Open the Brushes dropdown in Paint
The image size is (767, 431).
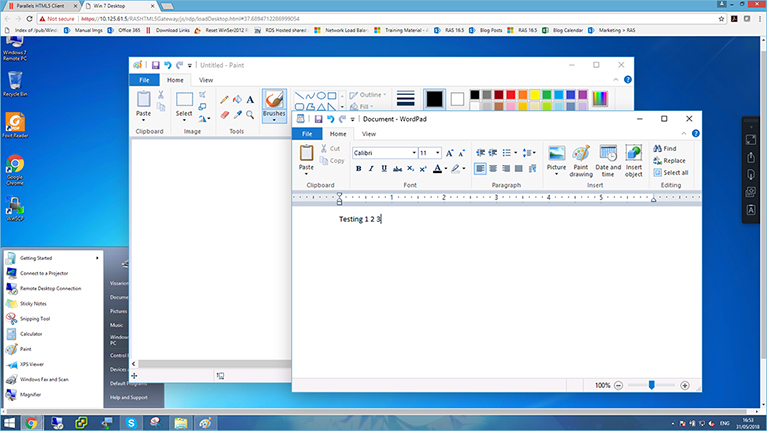pyautogui.click(x=274, y=116)
